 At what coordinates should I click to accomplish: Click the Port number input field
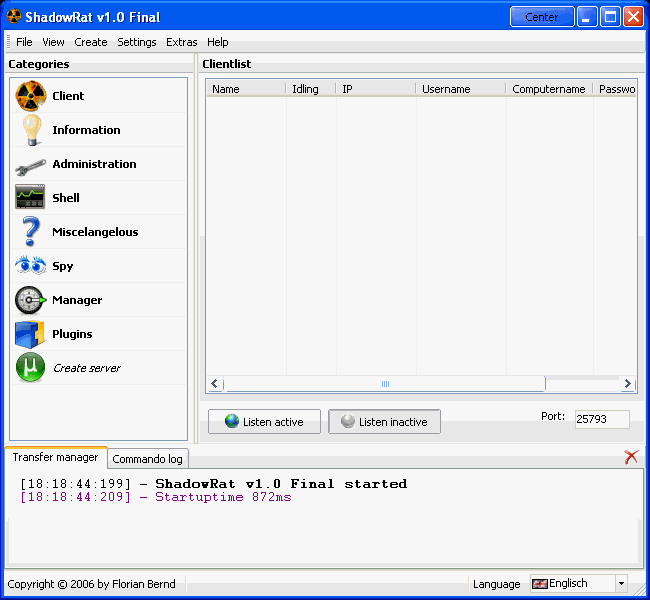click(x=601, y=420)
